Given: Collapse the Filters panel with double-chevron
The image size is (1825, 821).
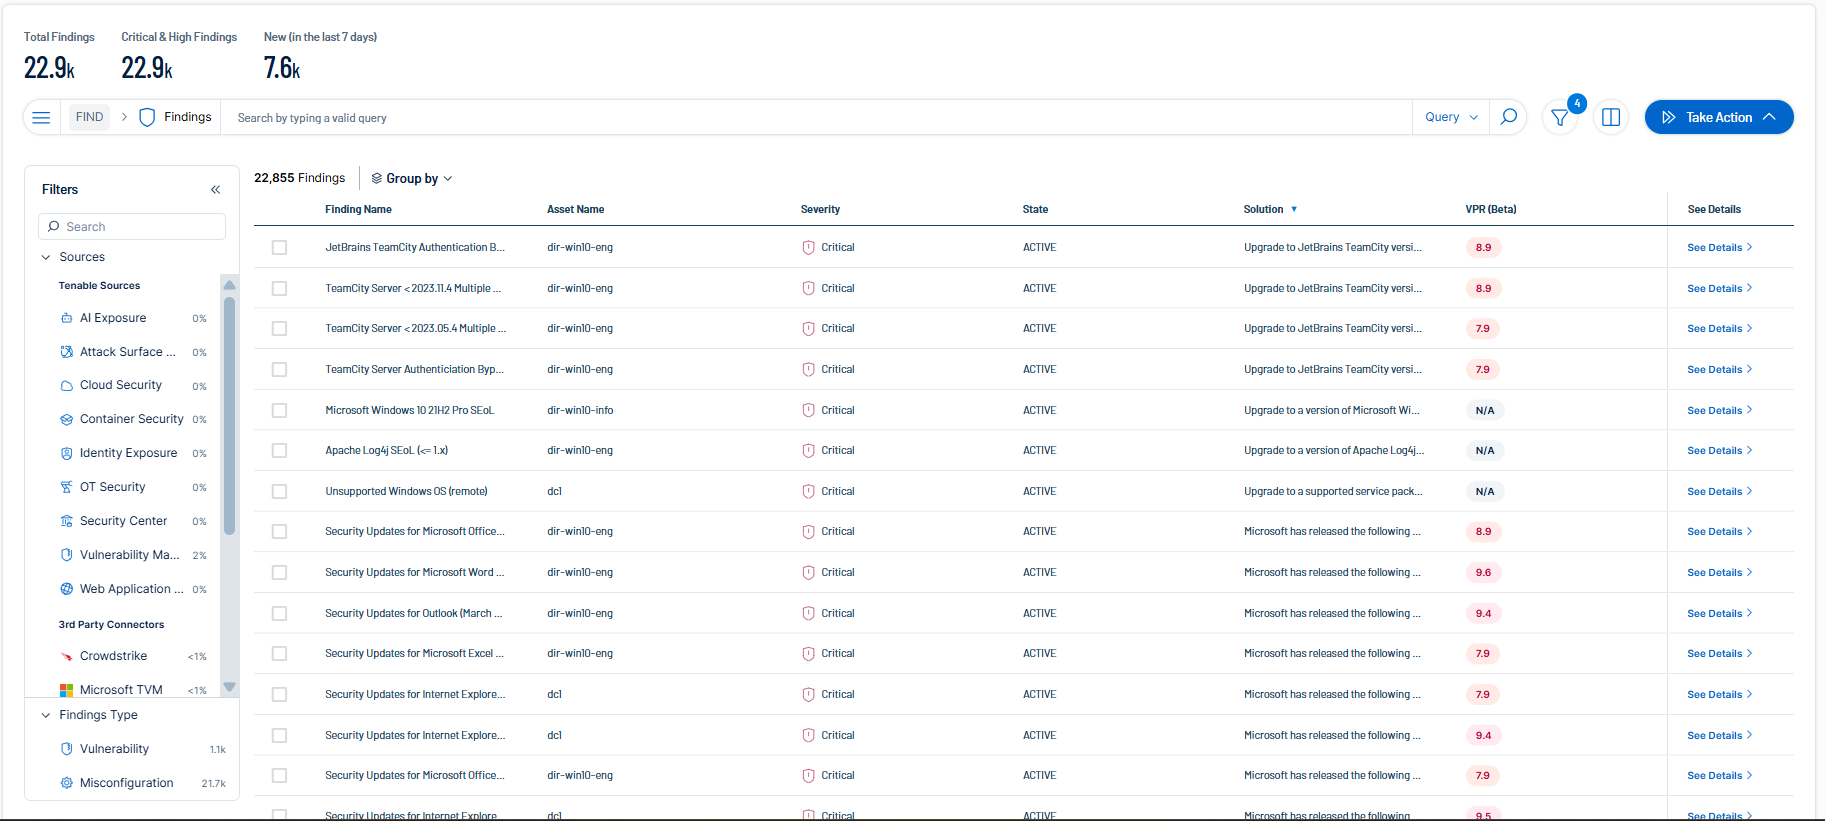Looking at the screenshot, I should tap(215, 190).
